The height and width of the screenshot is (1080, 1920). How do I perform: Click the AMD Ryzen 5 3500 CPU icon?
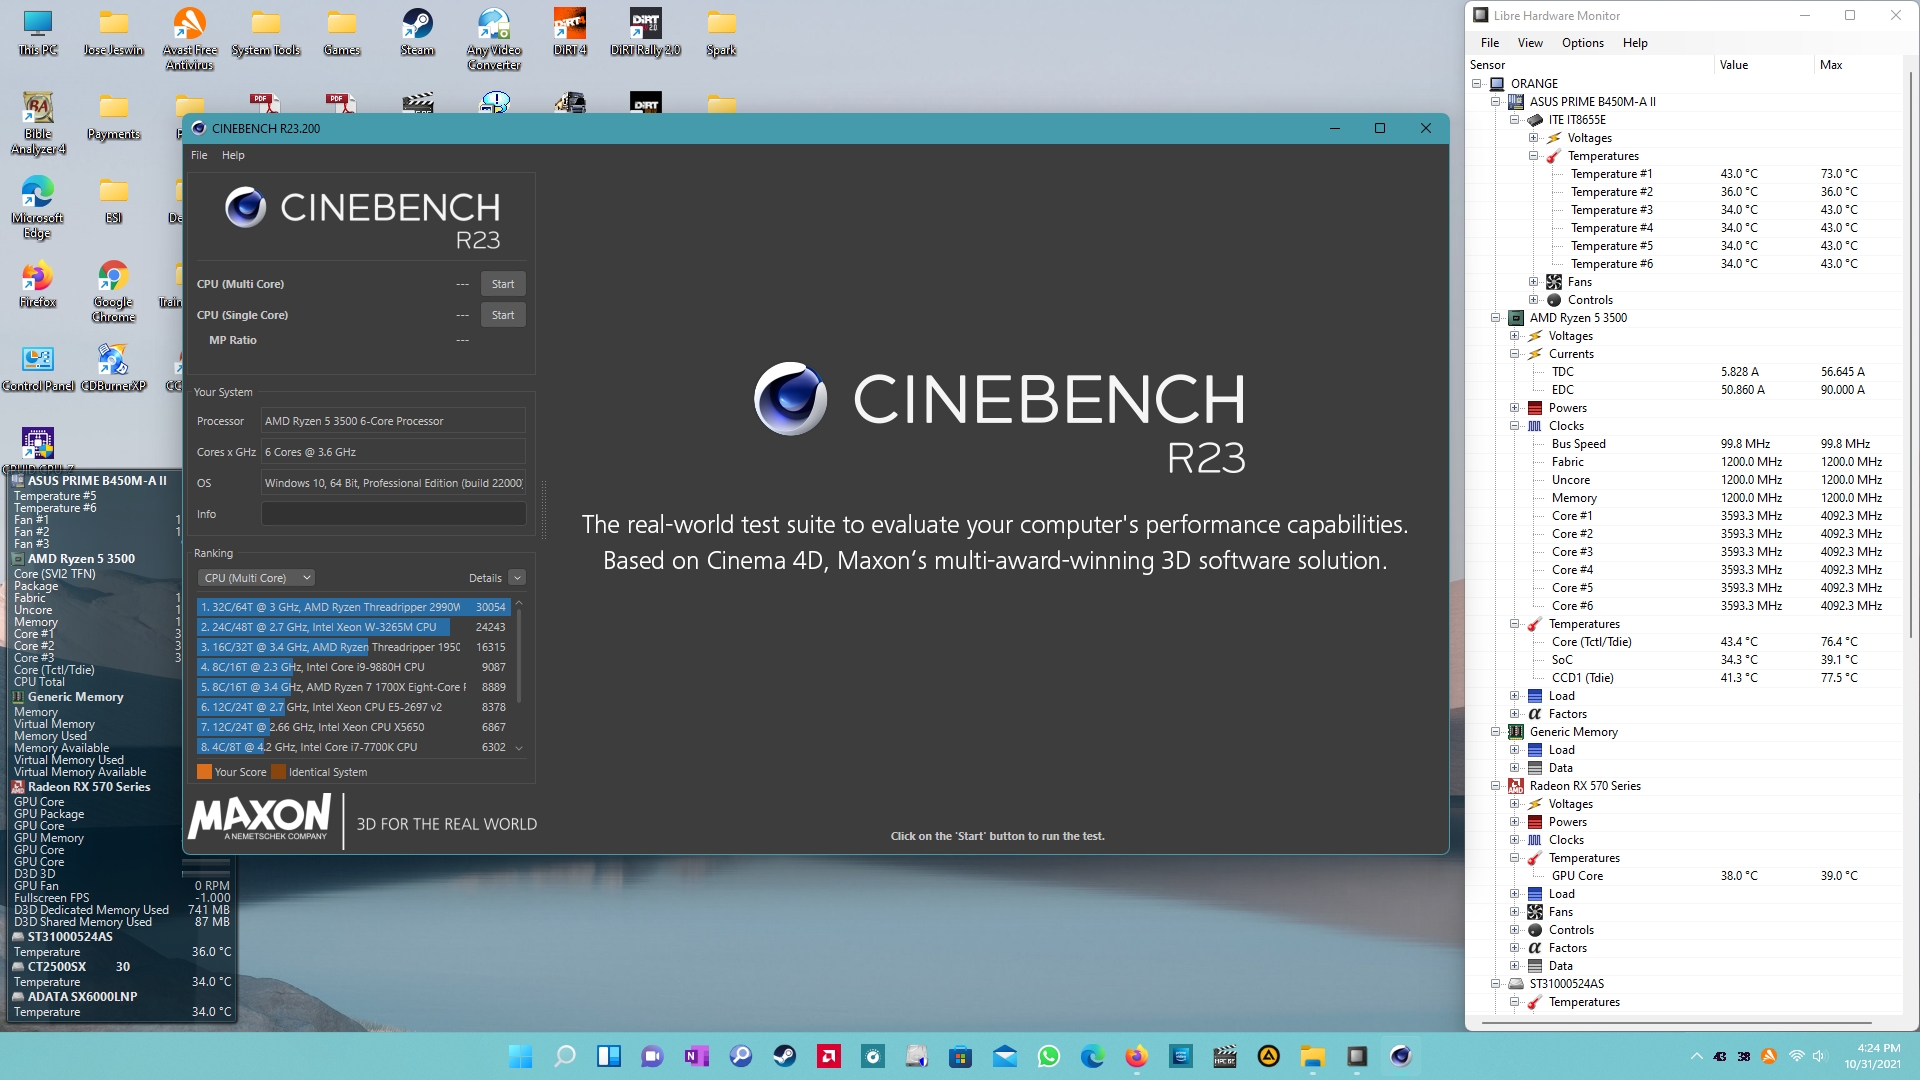pyautogui.click(x=1516, y=318)
